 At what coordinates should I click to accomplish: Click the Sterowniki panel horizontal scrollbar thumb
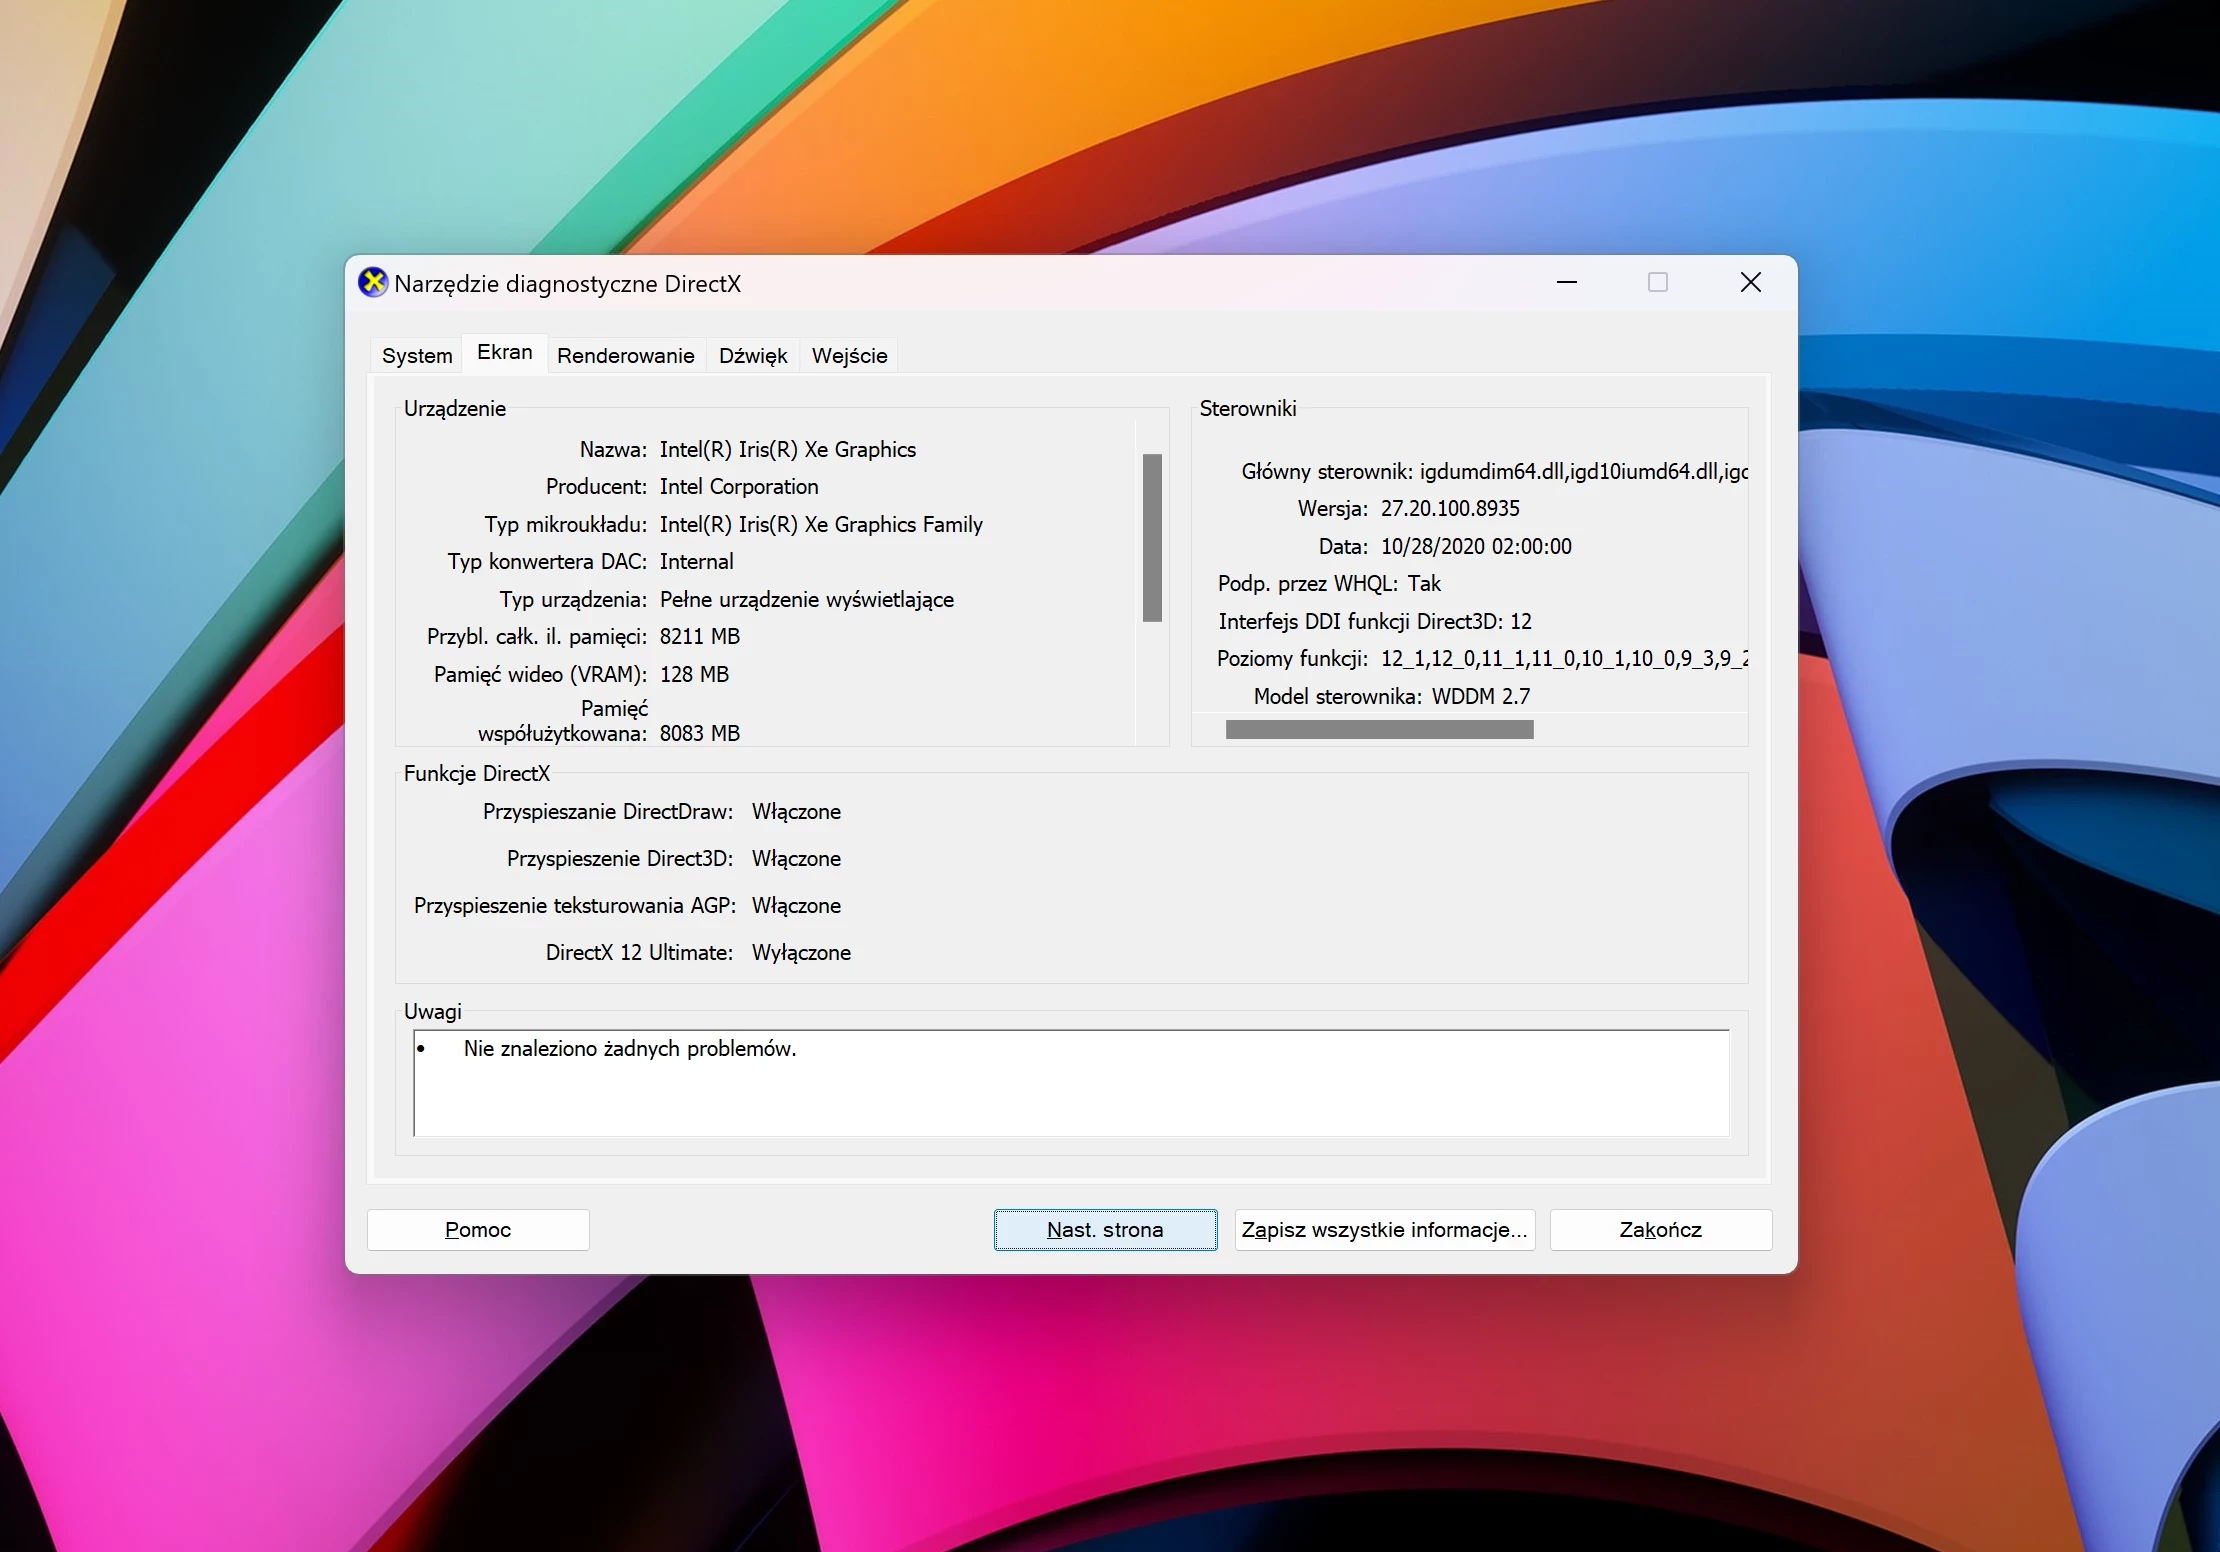click(x=1379, y=730)
